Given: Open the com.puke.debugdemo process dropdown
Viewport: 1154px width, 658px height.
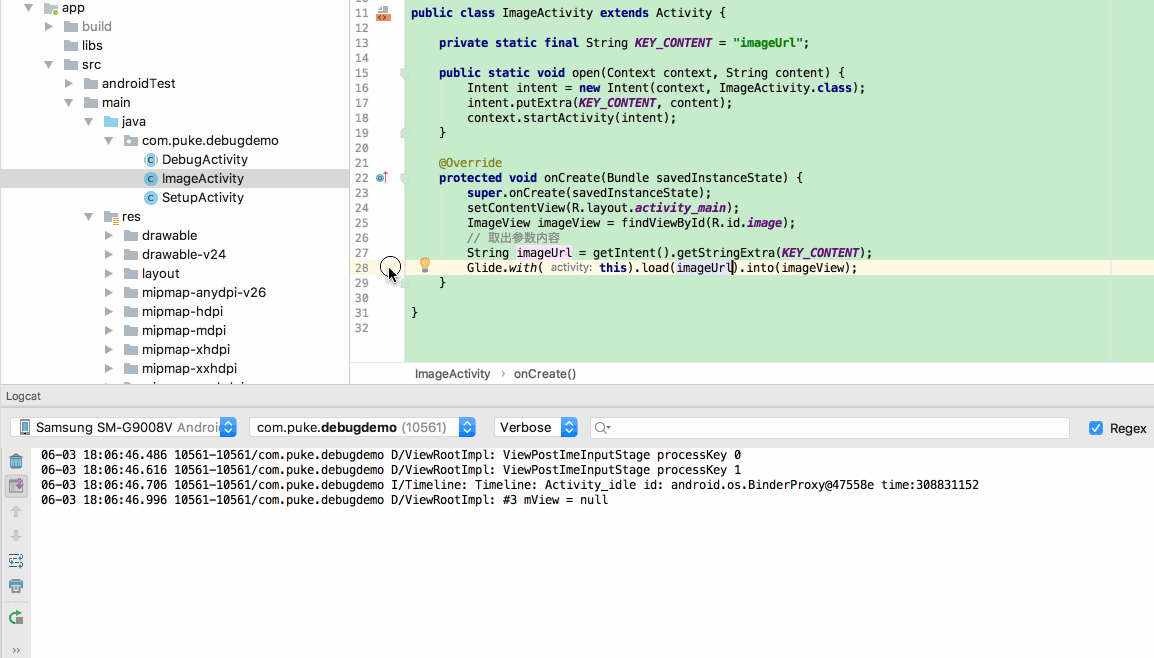Looking at the screenshot, I should 466,427.
